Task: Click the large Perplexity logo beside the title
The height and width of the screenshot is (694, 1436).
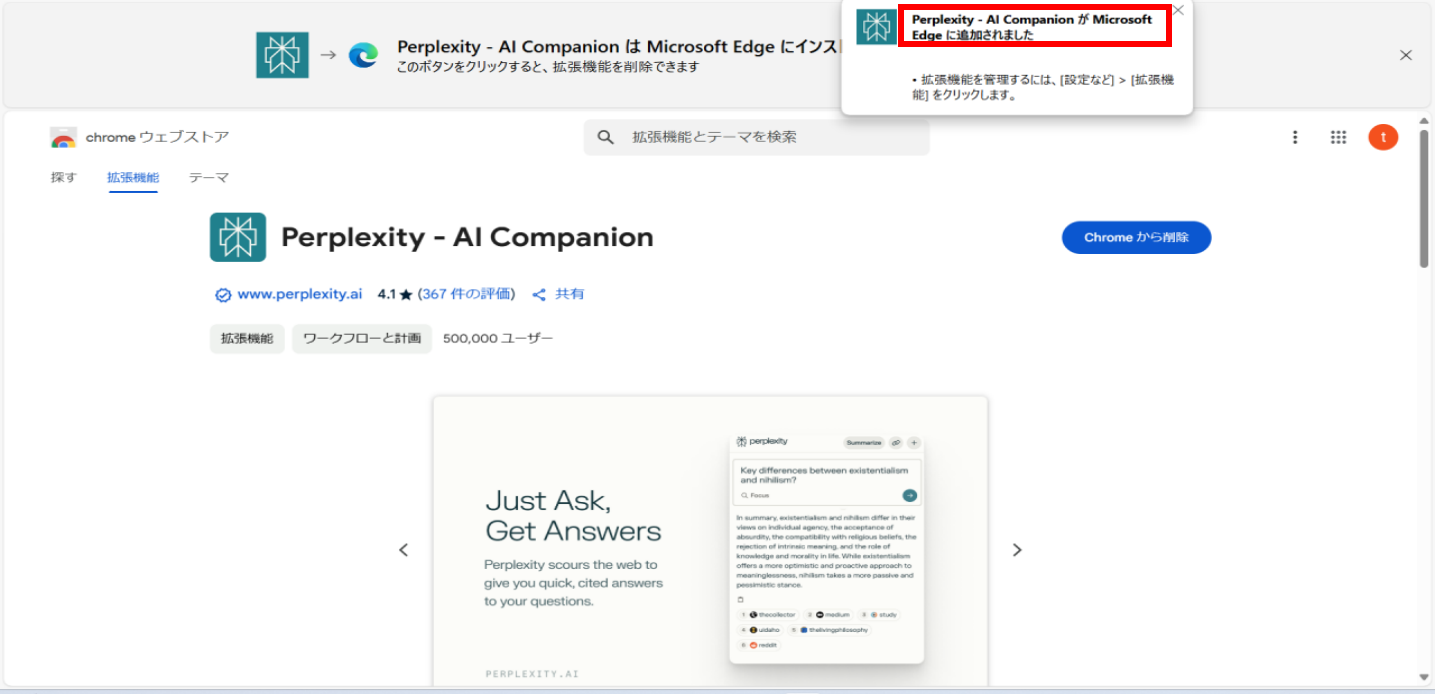Action: click(x=238, y=237)
